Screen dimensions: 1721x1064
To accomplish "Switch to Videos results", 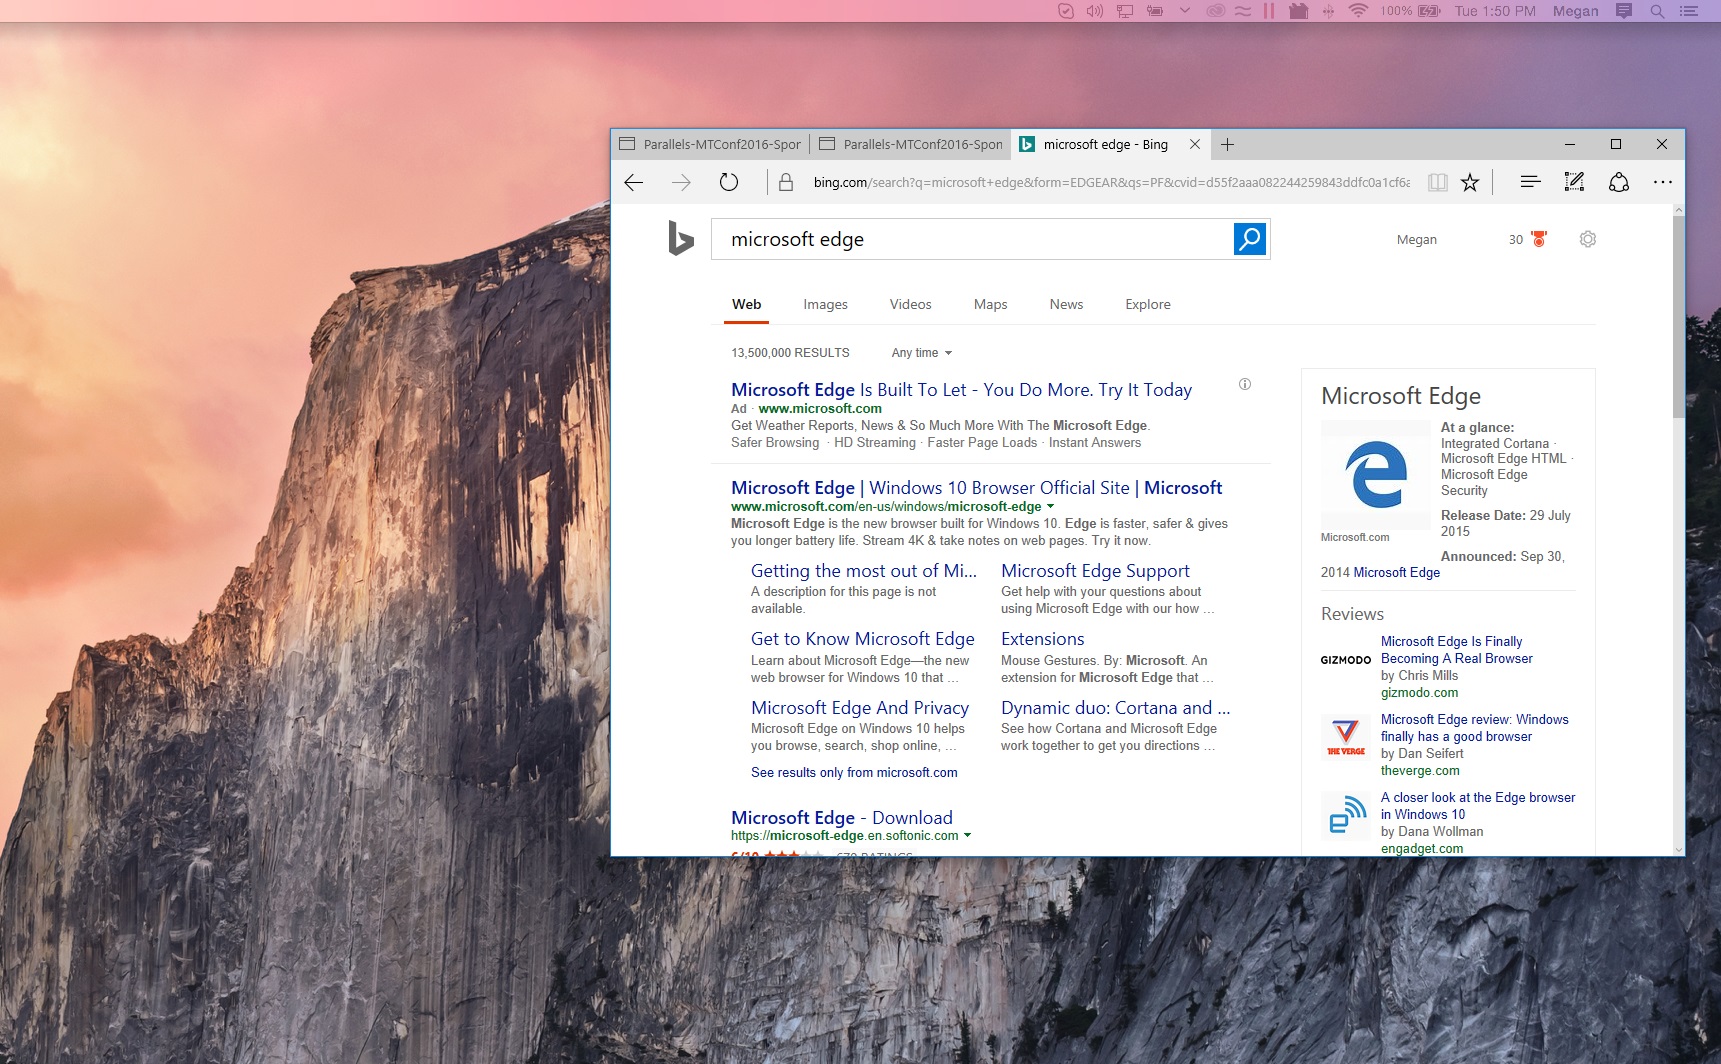I will pos(910,304).
